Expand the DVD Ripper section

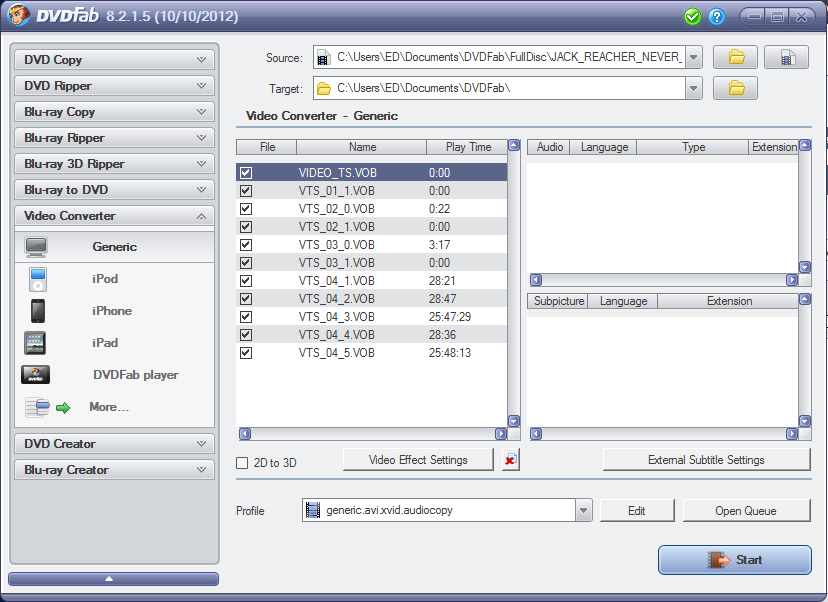(114, 86)
